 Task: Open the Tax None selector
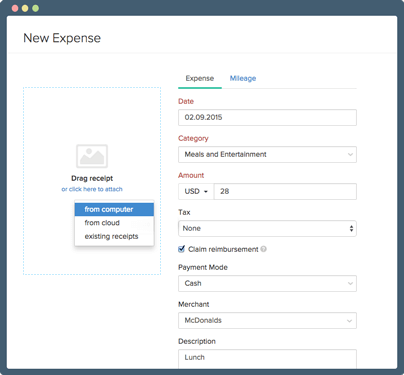tap(267, 228)
